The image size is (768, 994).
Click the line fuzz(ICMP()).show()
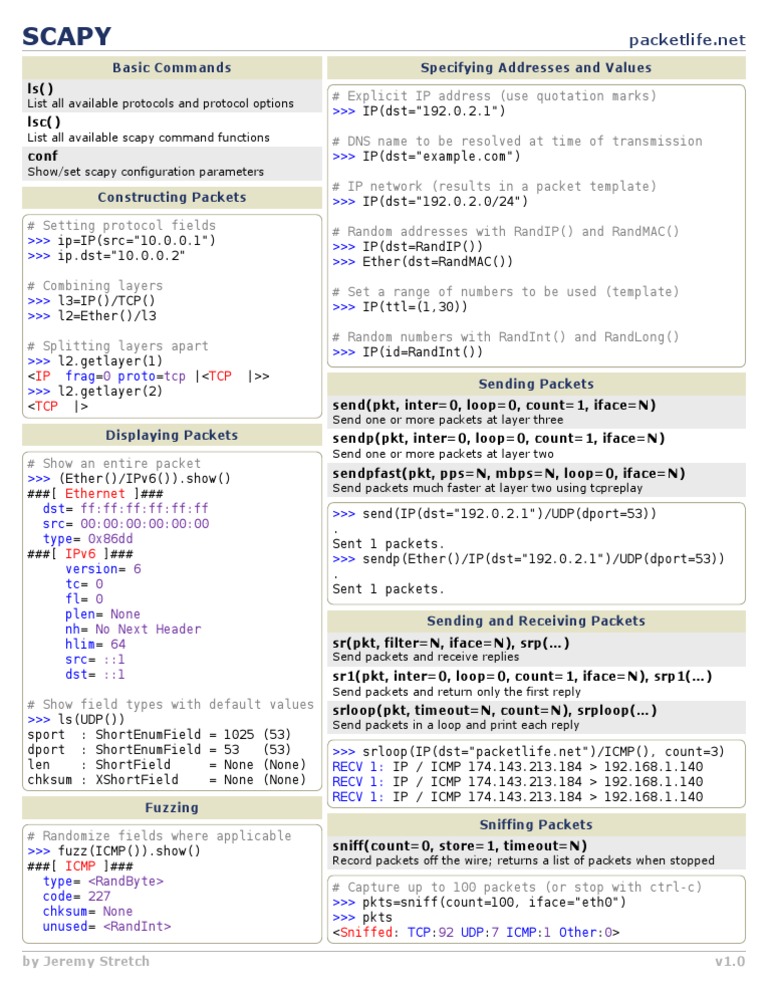(x=114, y=851)
